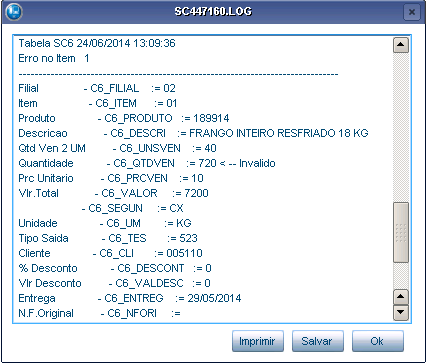Click the C6_ENTREG 29/05/2014 delivery line
This screenshot has width=429, height=363.
pyautogui.click(x=130, y=298)
